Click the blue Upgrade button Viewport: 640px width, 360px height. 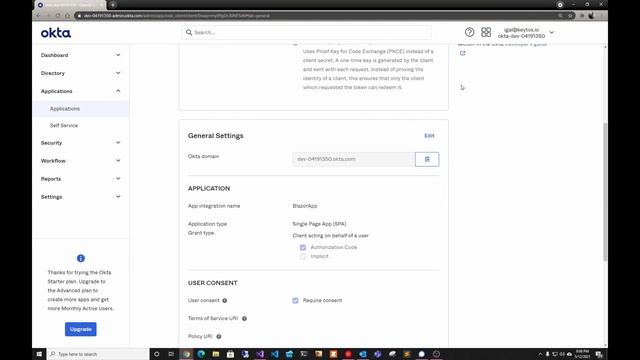coord(81,329)
